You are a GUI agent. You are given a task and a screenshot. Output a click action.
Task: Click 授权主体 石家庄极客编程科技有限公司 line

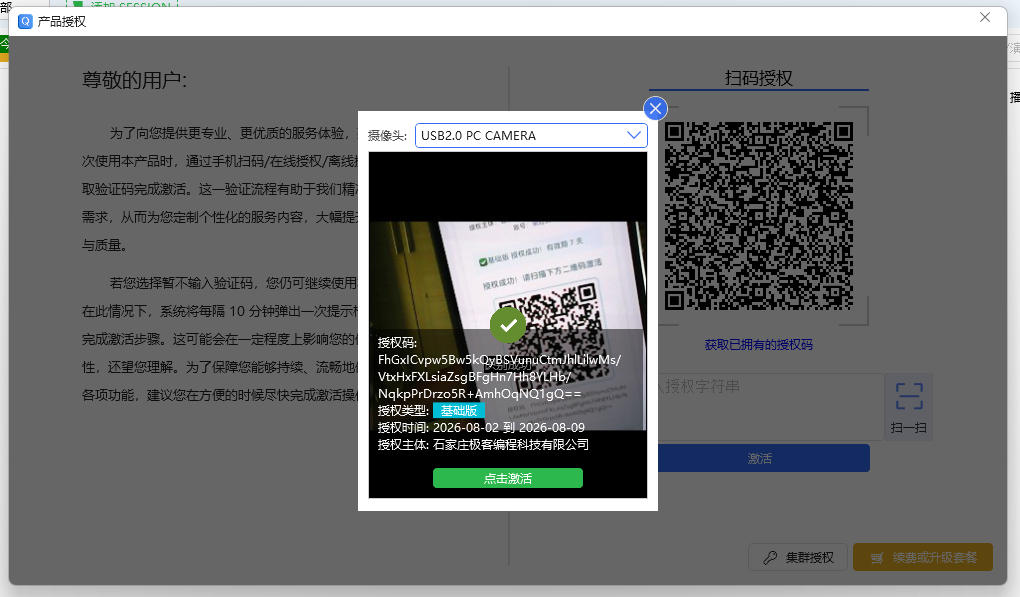(x=483, y=444)
